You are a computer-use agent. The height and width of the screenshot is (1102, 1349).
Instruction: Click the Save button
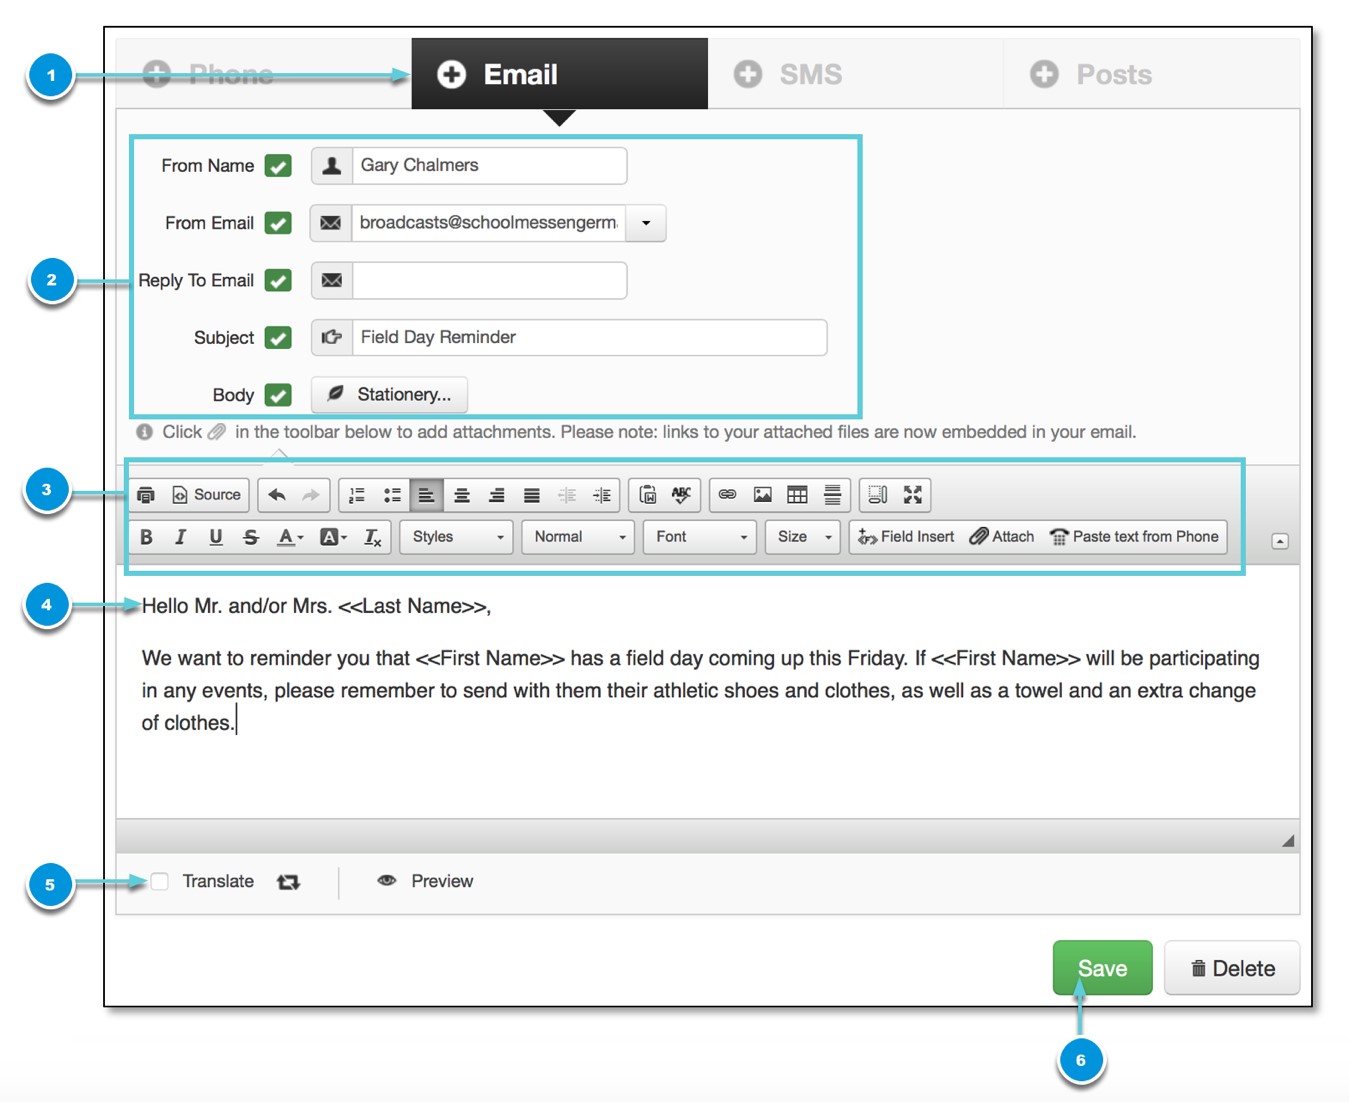[x=1102, y=967]
